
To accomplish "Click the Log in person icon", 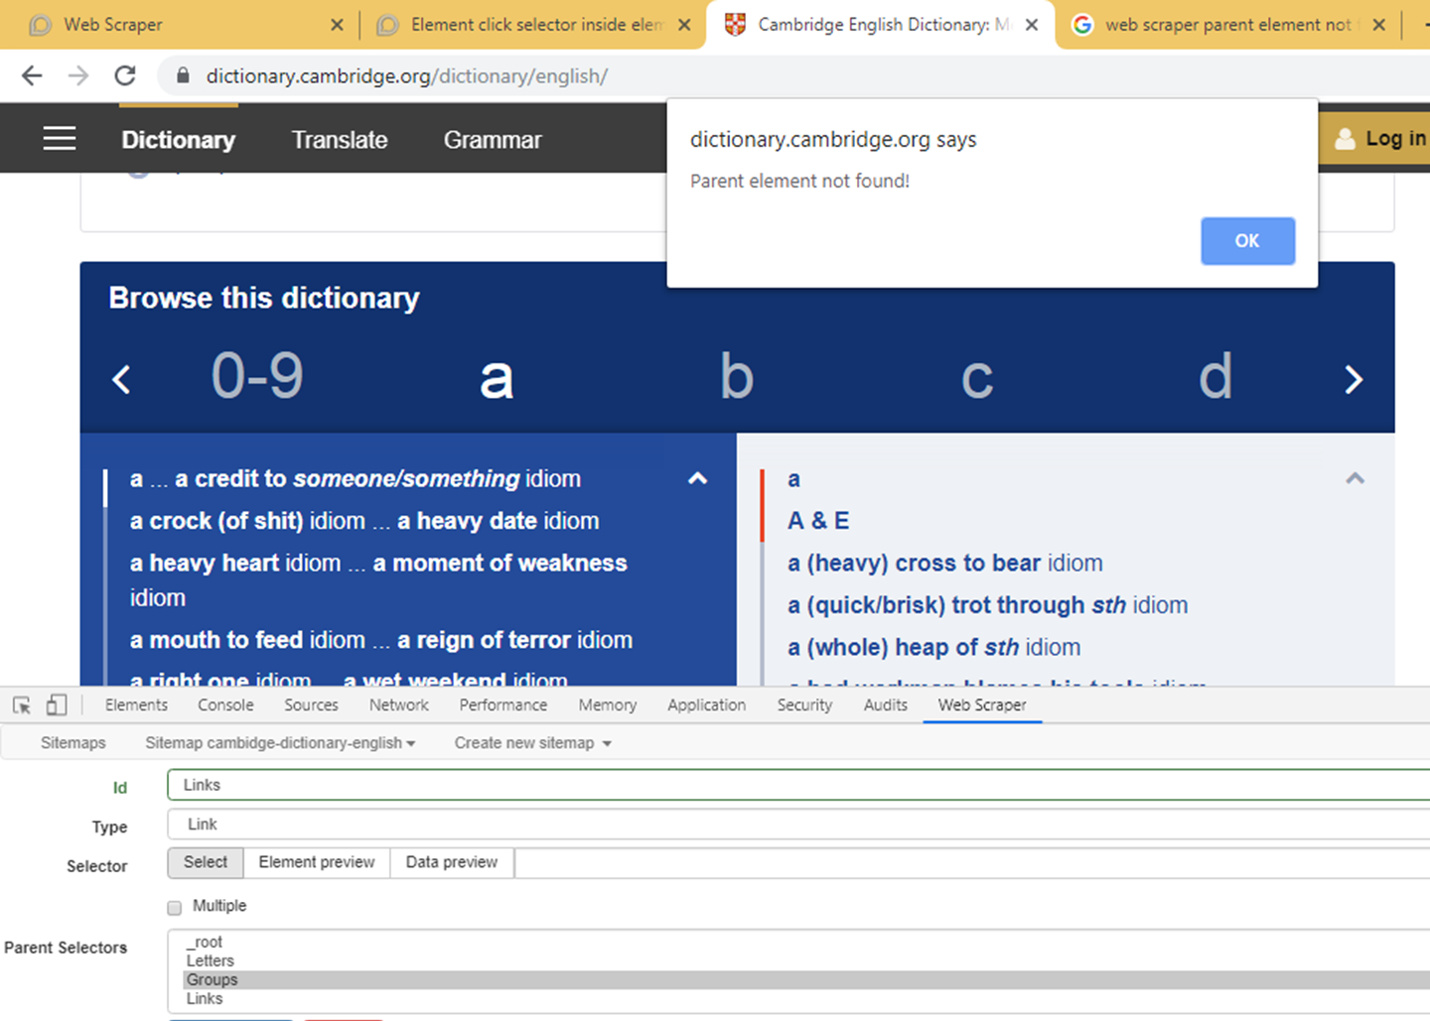I will [x=1345, y=138].
